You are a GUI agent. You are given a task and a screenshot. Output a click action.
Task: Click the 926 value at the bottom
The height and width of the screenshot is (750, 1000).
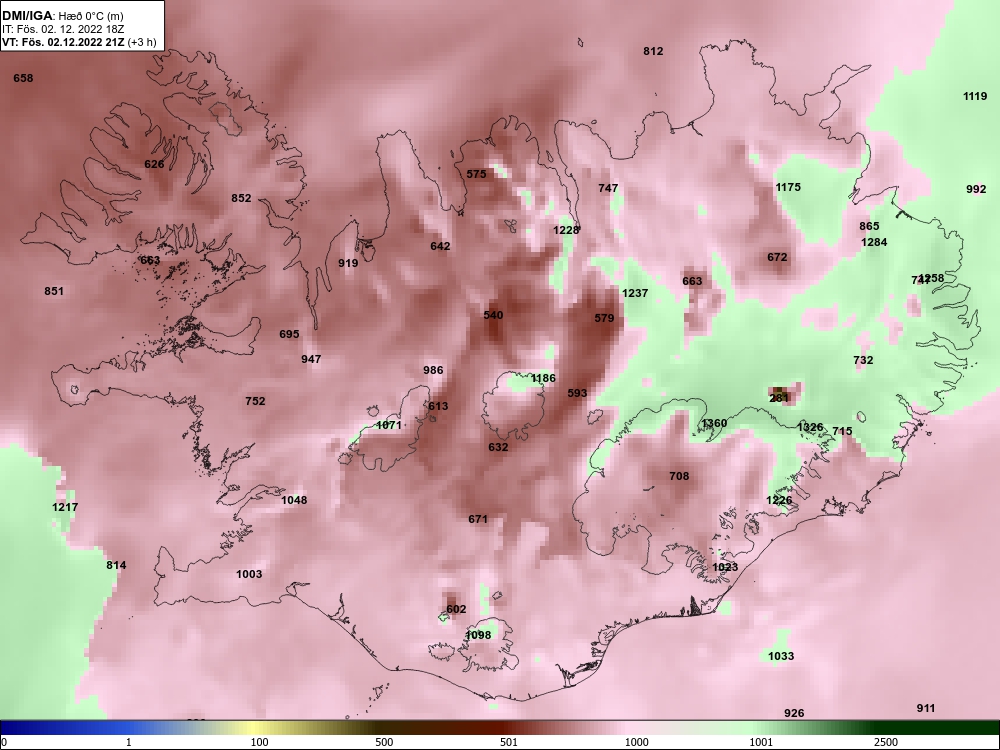[794, 714]
